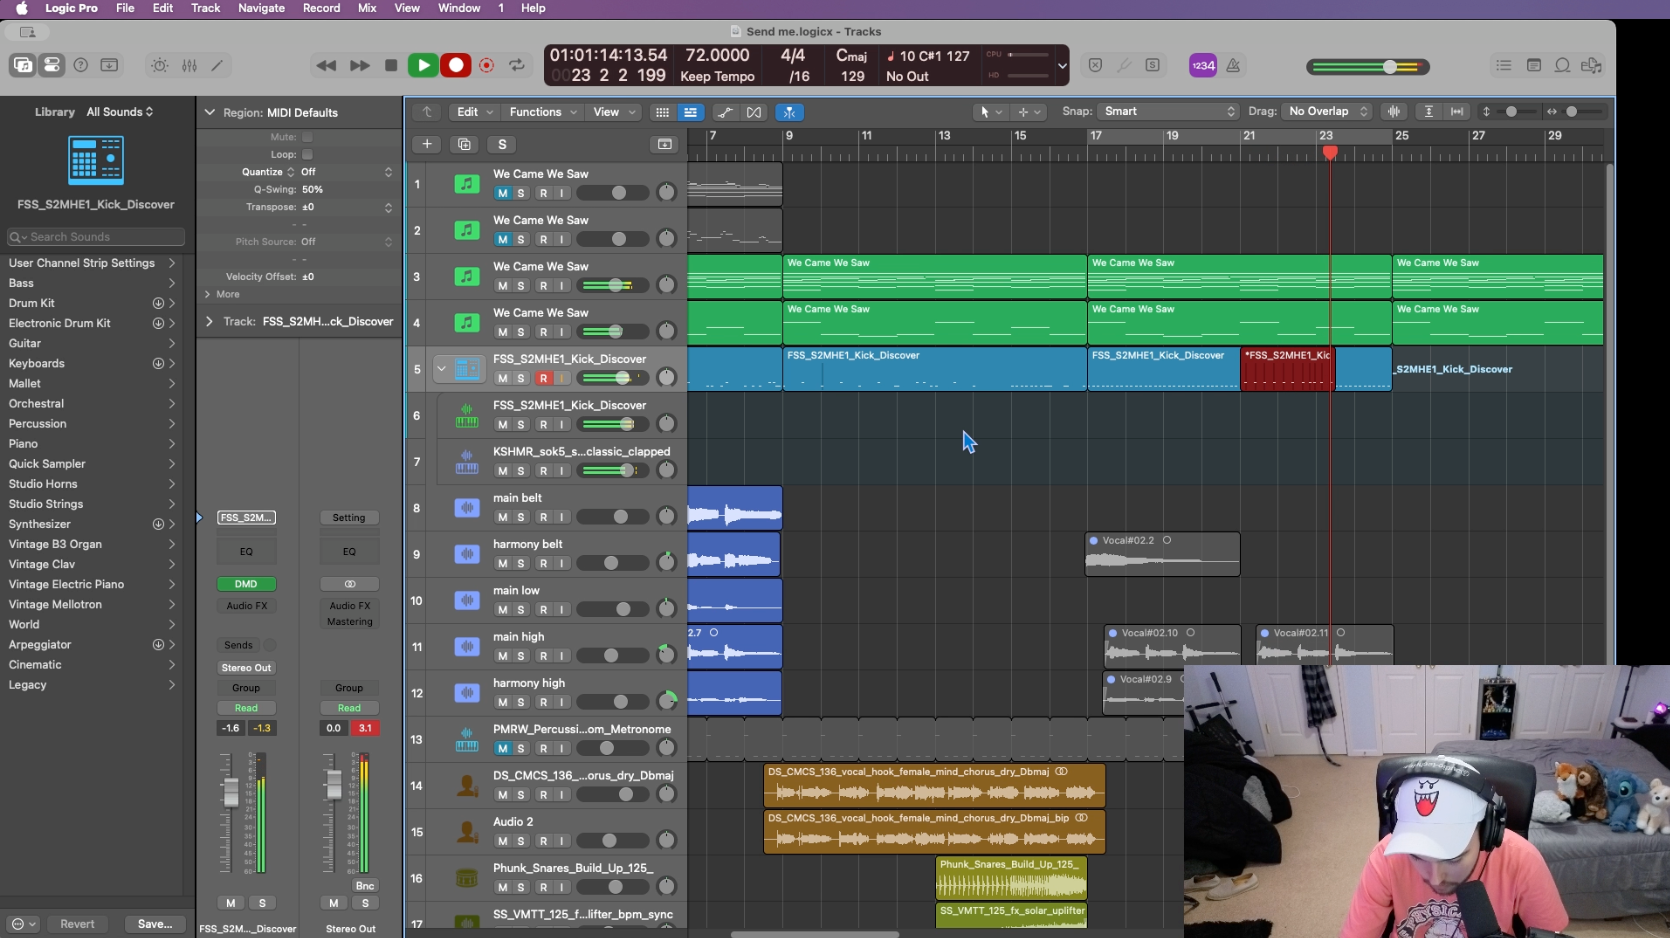Open the Mixer button in control bar
The image size is (1670, 938).
click(x=189, y=65)
